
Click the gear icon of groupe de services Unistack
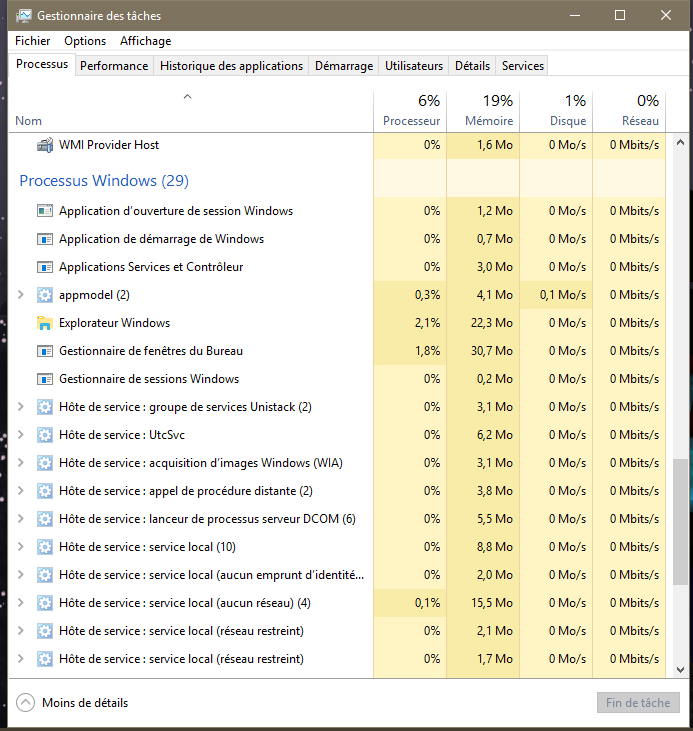pos(45,407)
